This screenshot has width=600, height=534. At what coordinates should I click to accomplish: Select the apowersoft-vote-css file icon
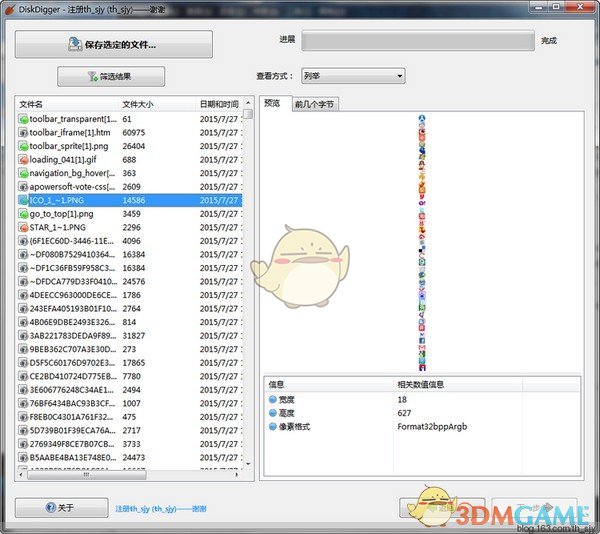coord(23,187)
